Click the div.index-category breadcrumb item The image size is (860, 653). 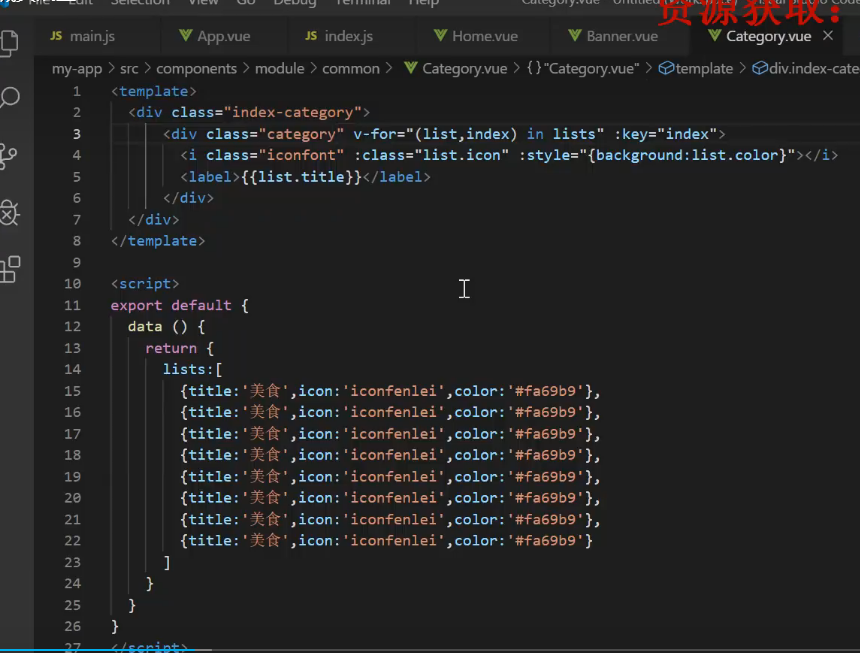(806, 69)
